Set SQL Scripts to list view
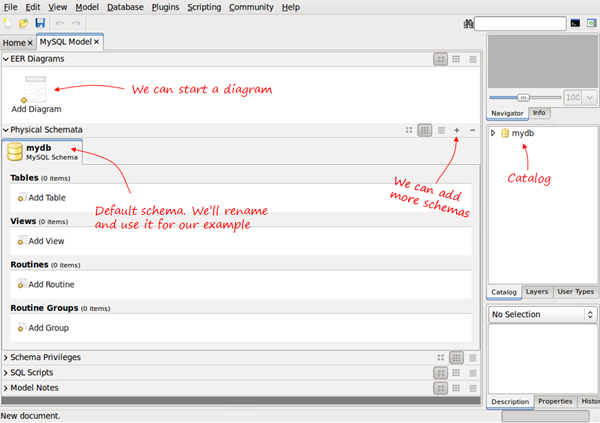 [x=473, y=373]
